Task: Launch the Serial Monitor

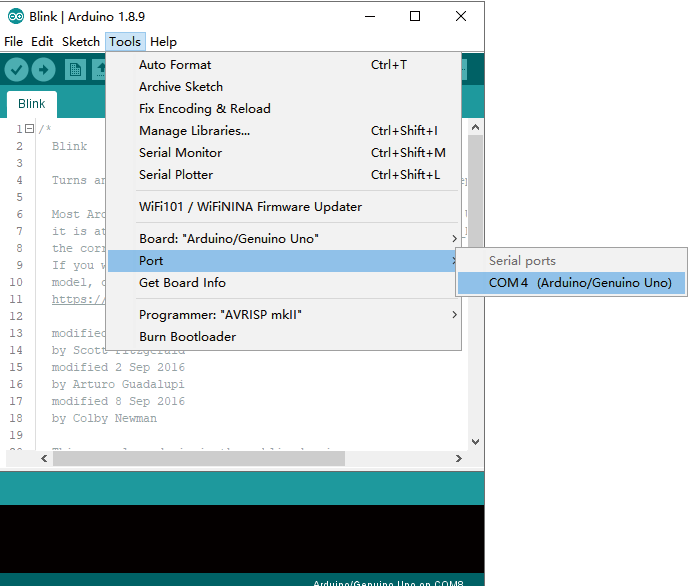Action: 284,153
